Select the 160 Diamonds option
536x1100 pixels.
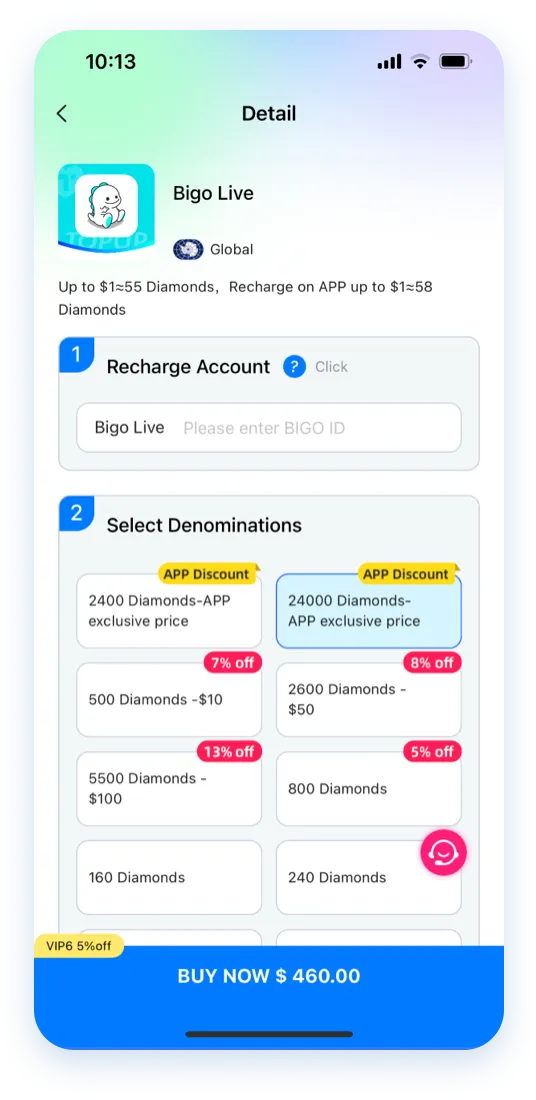[x=169, y=878]
